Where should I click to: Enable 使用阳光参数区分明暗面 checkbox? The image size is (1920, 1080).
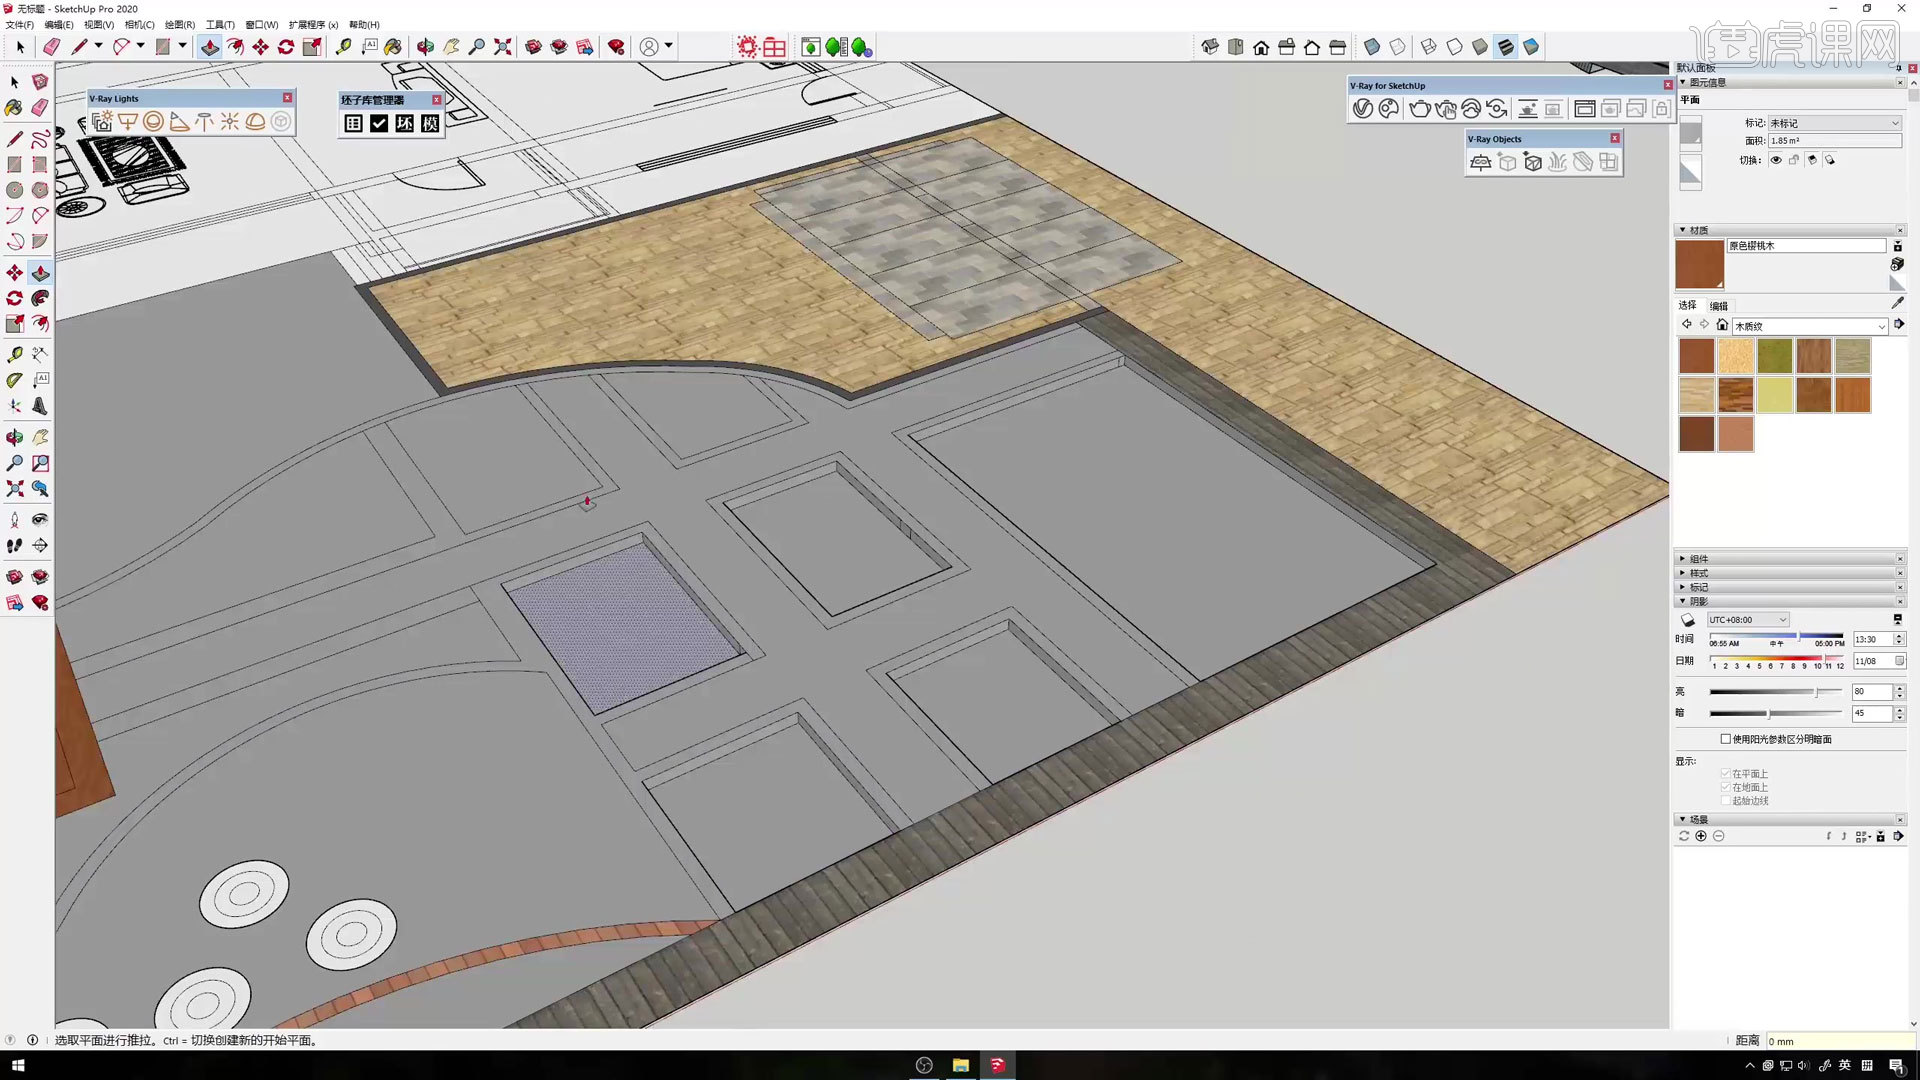[1726, 739]
